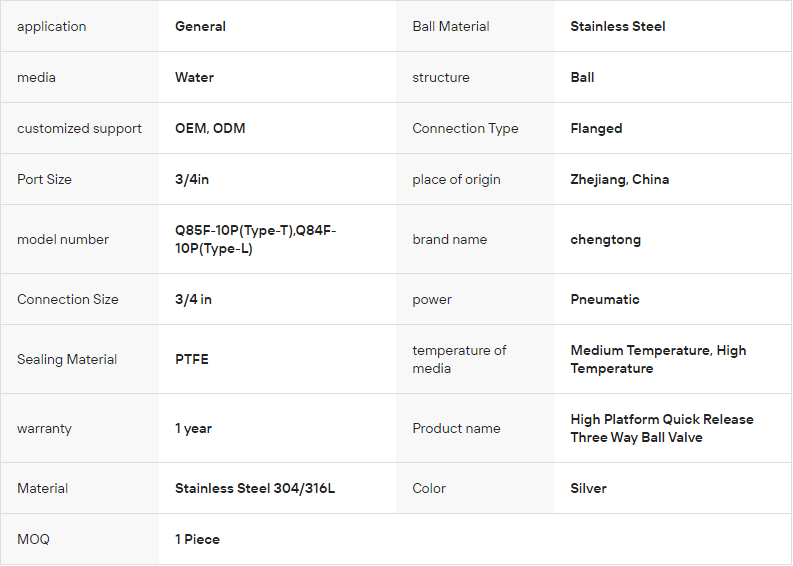The image size is (793, 566).
Task: Select the 'temperature of media' label cell
Action: point(459,360)
